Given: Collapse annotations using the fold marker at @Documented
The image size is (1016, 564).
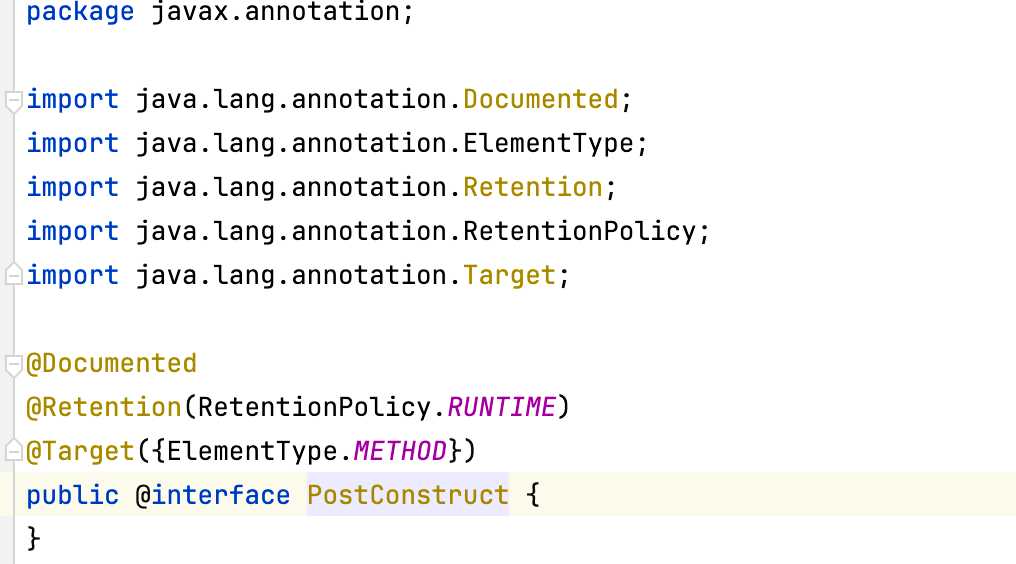Looking at the screenshot, I should coord(14,365).
